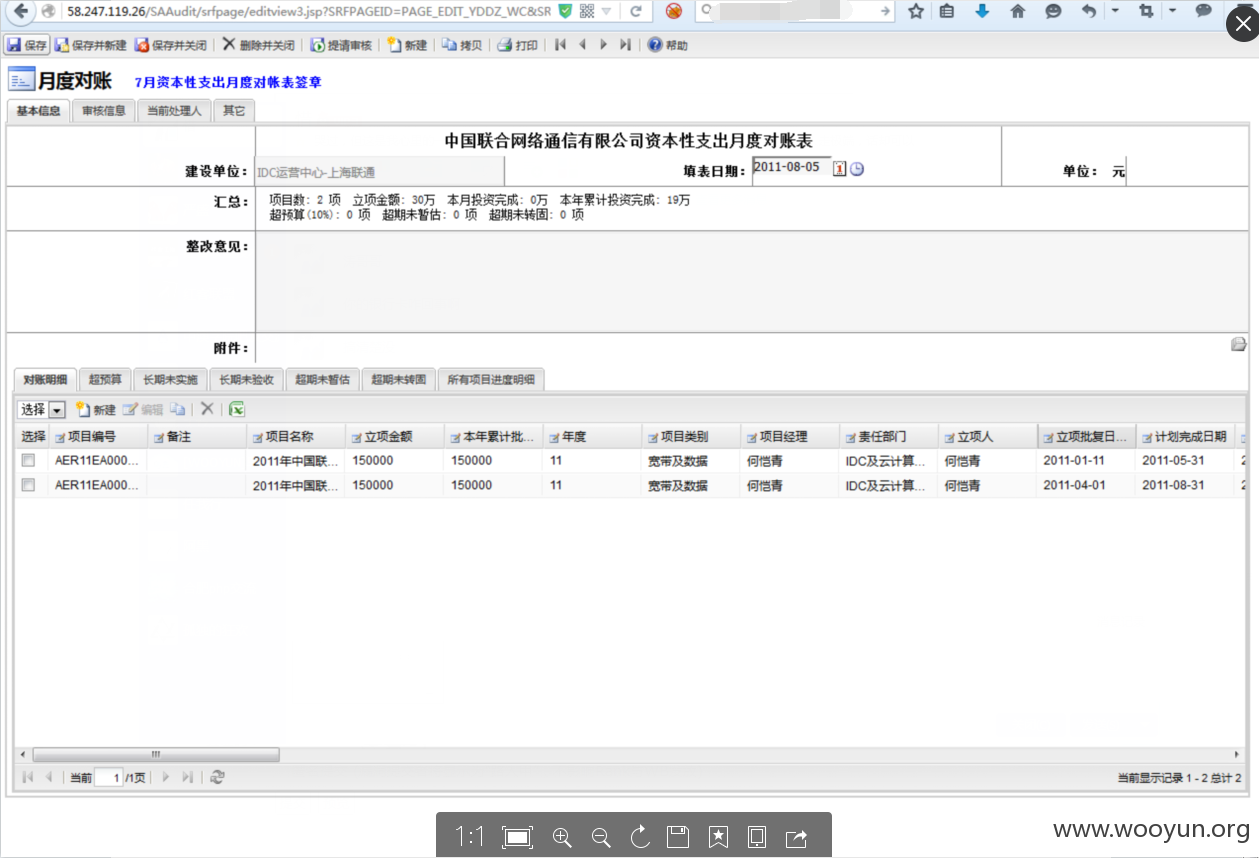Click 提请审核 submit for review
The height and width of the screenshot is (858, 1259).
click(341, 45)
